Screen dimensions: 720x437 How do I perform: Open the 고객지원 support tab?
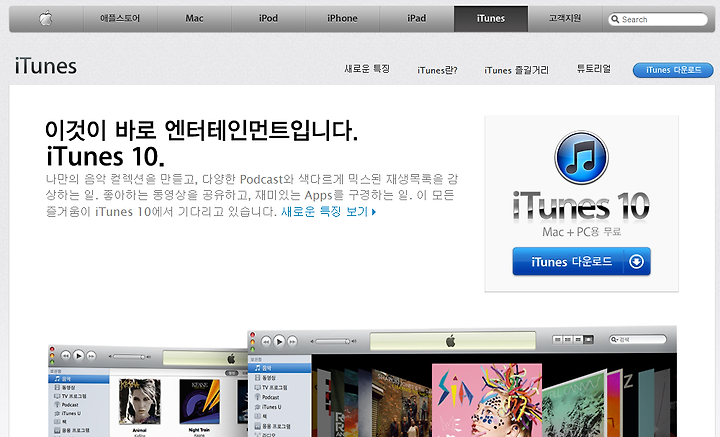point(565,19)
